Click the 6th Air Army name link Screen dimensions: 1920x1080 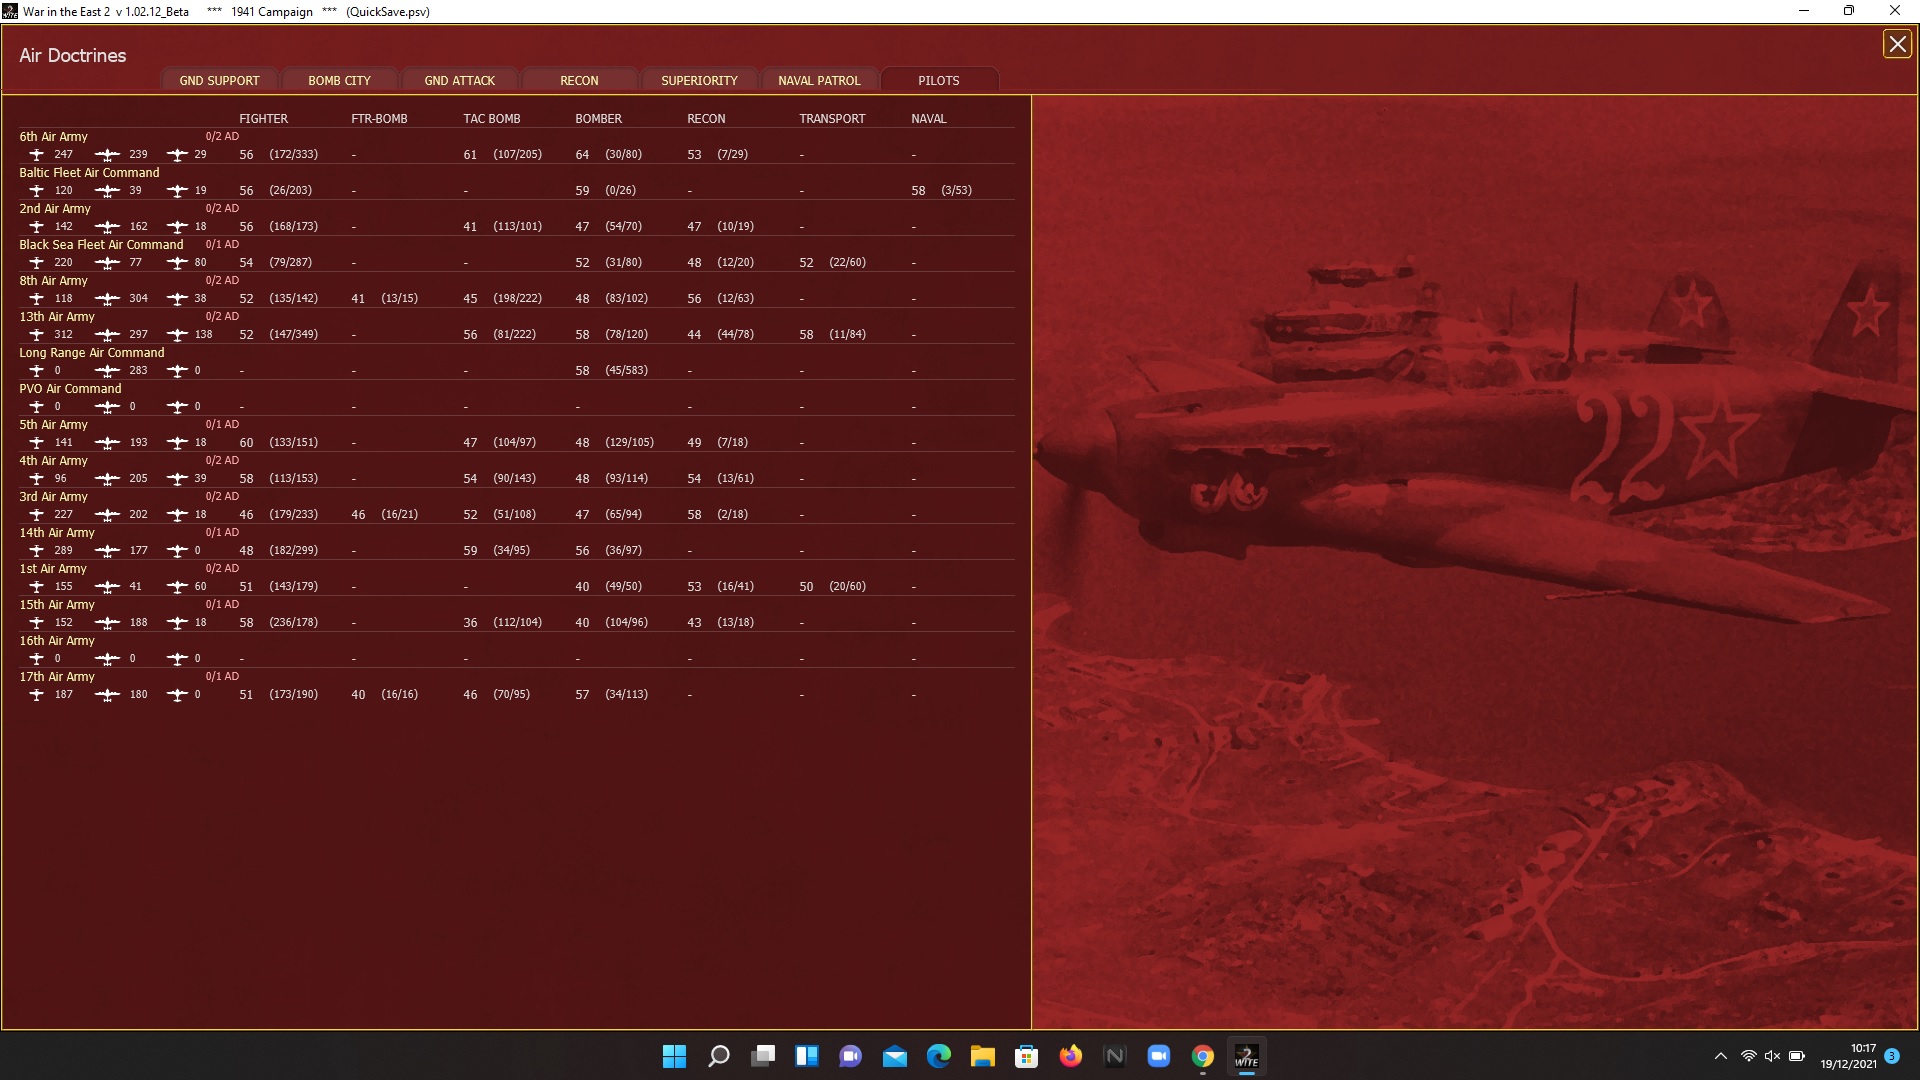pyautogui.click(x=53, y=137)
